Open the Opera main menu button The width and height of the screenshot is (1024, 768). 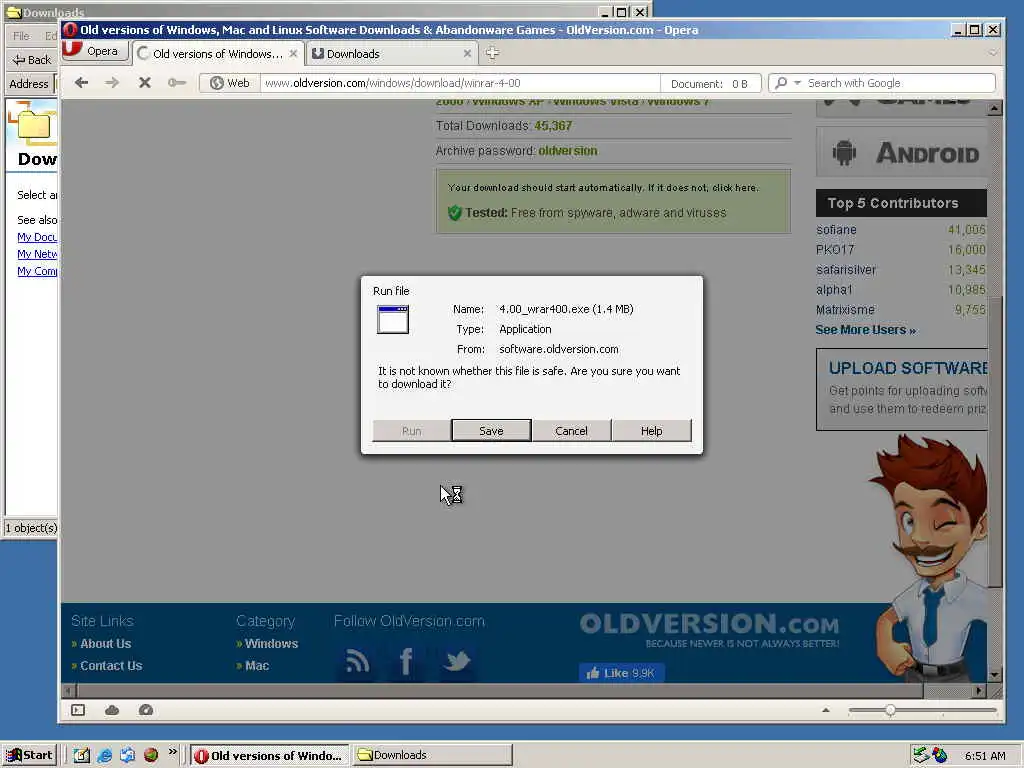[x=93, y=51]
